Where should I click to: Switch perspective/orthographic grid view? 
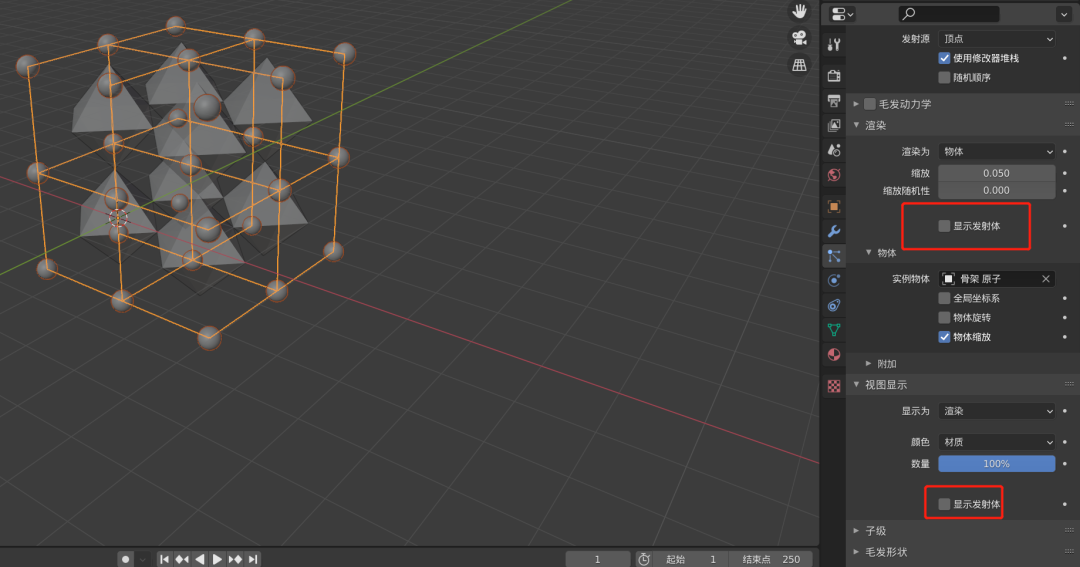(x=799, y=65)
